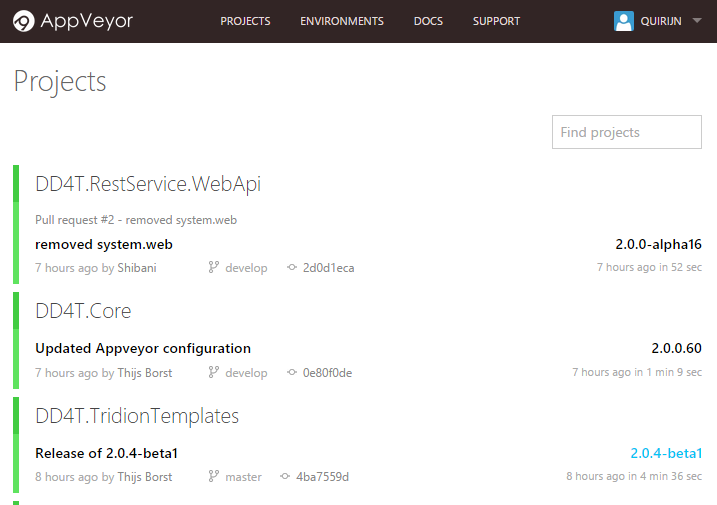Open build version 2.0.0-alpha16
The image size is (717, 505).
click(658, 244)
